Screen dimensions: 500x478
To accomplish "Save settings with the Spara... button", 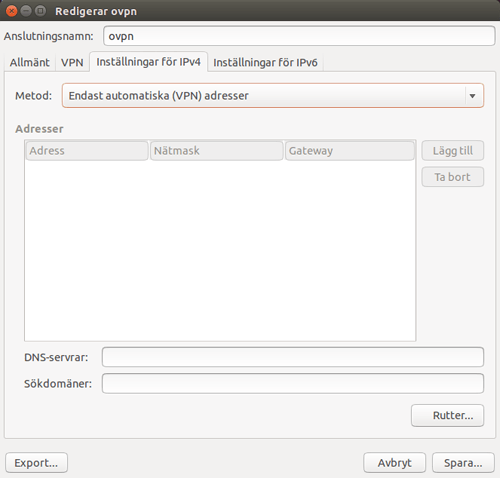I will (x=463, y=463).
